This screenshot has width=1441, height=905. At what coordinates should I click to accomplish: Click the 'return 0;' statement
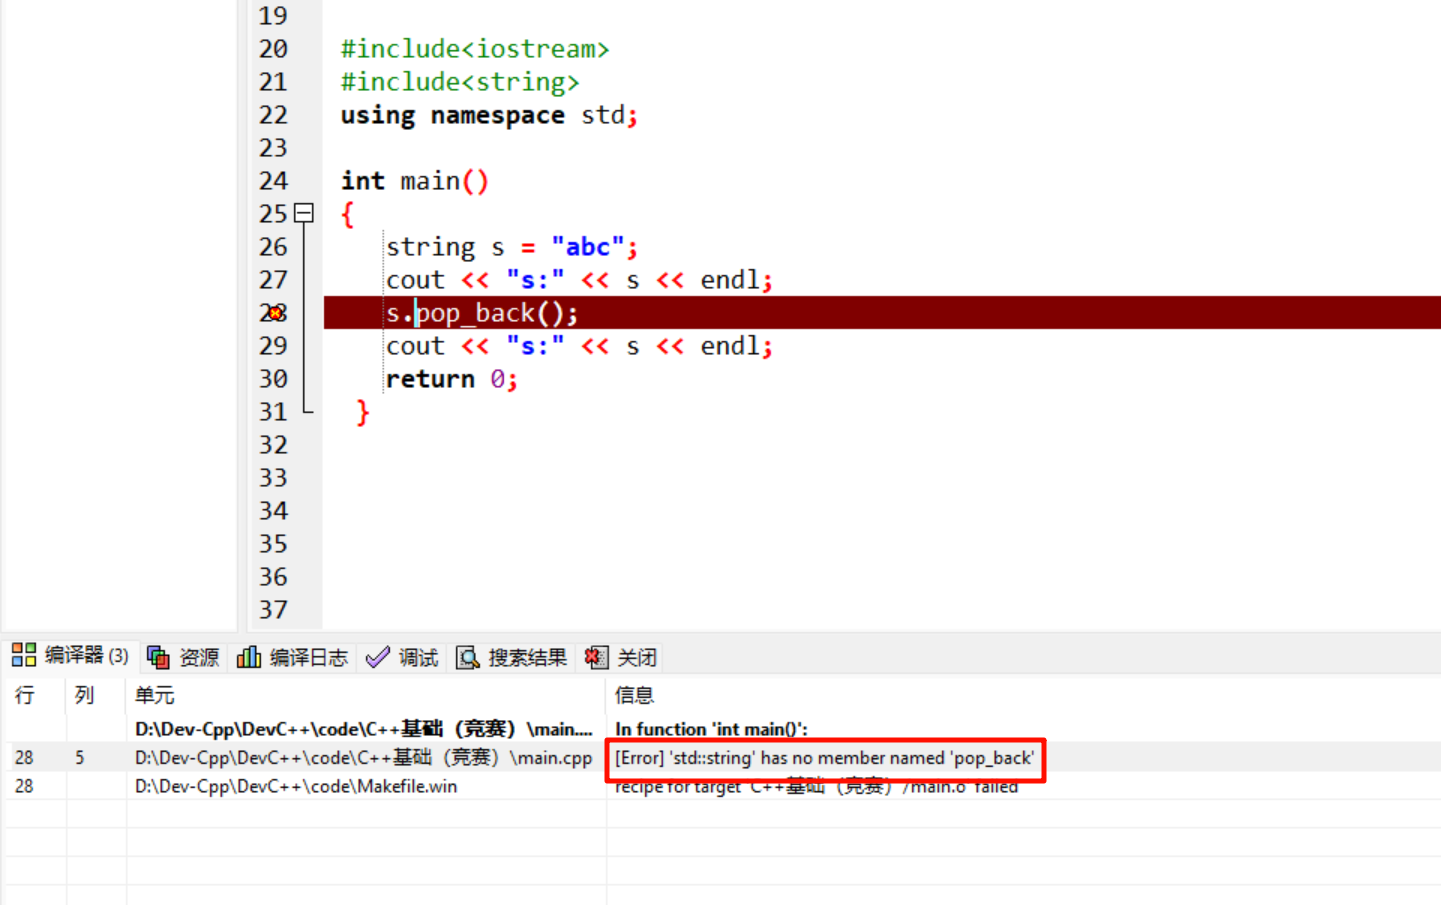tap(452, 379)
